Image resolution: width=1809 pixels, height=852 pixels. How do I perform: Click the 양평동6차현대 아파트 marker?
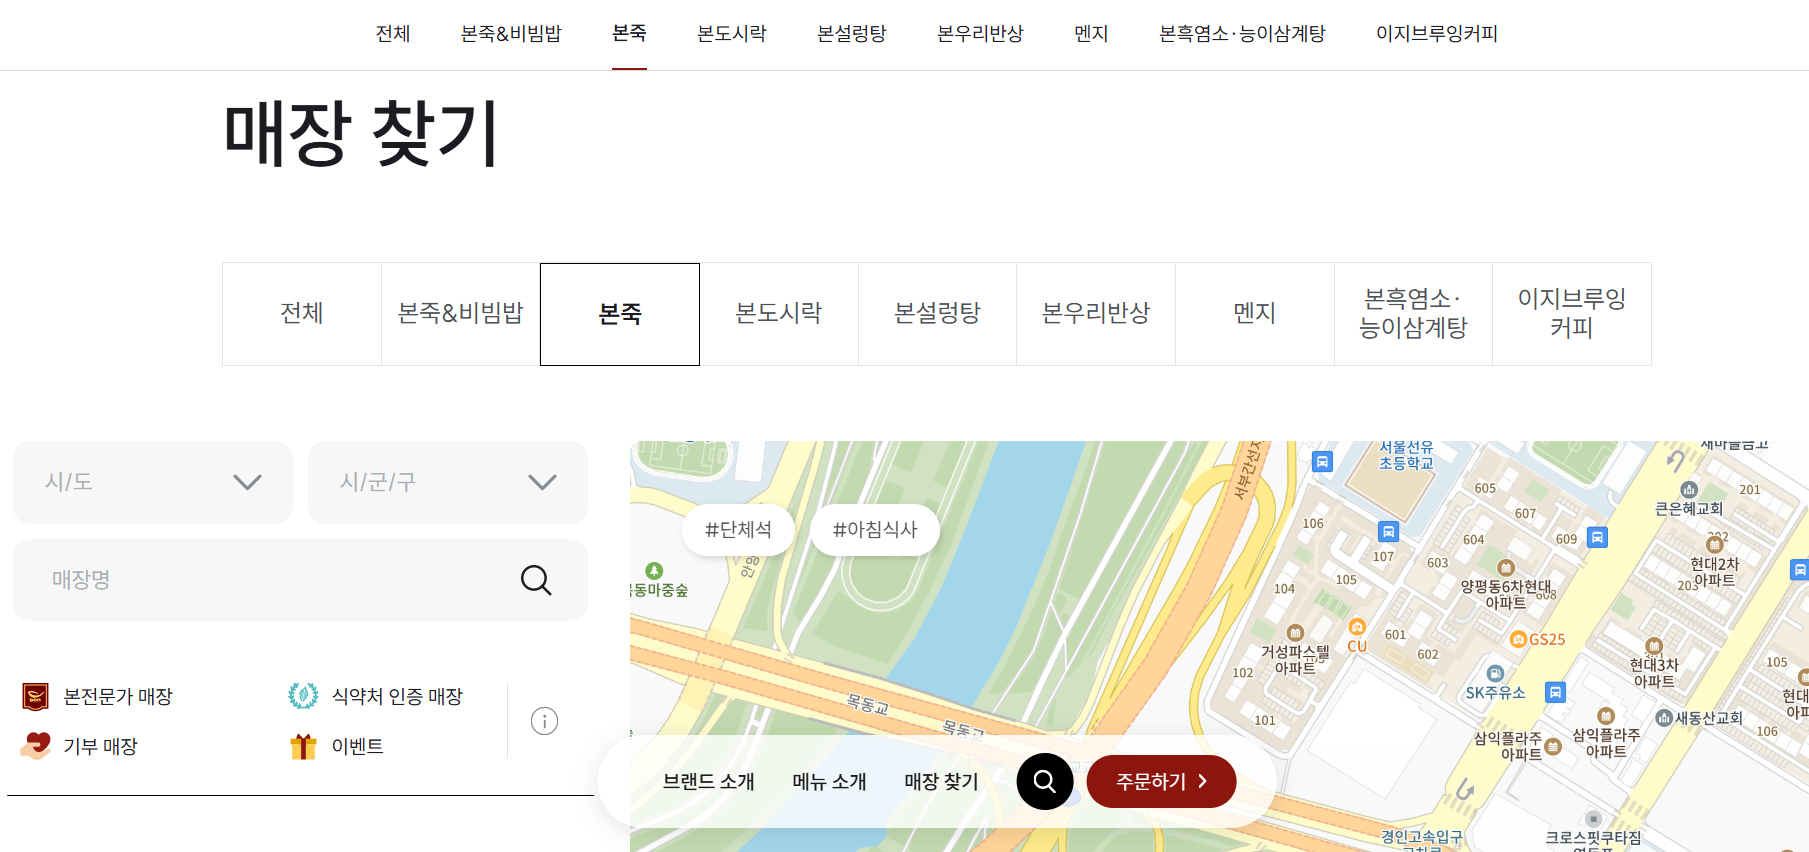coord(1506,568)
